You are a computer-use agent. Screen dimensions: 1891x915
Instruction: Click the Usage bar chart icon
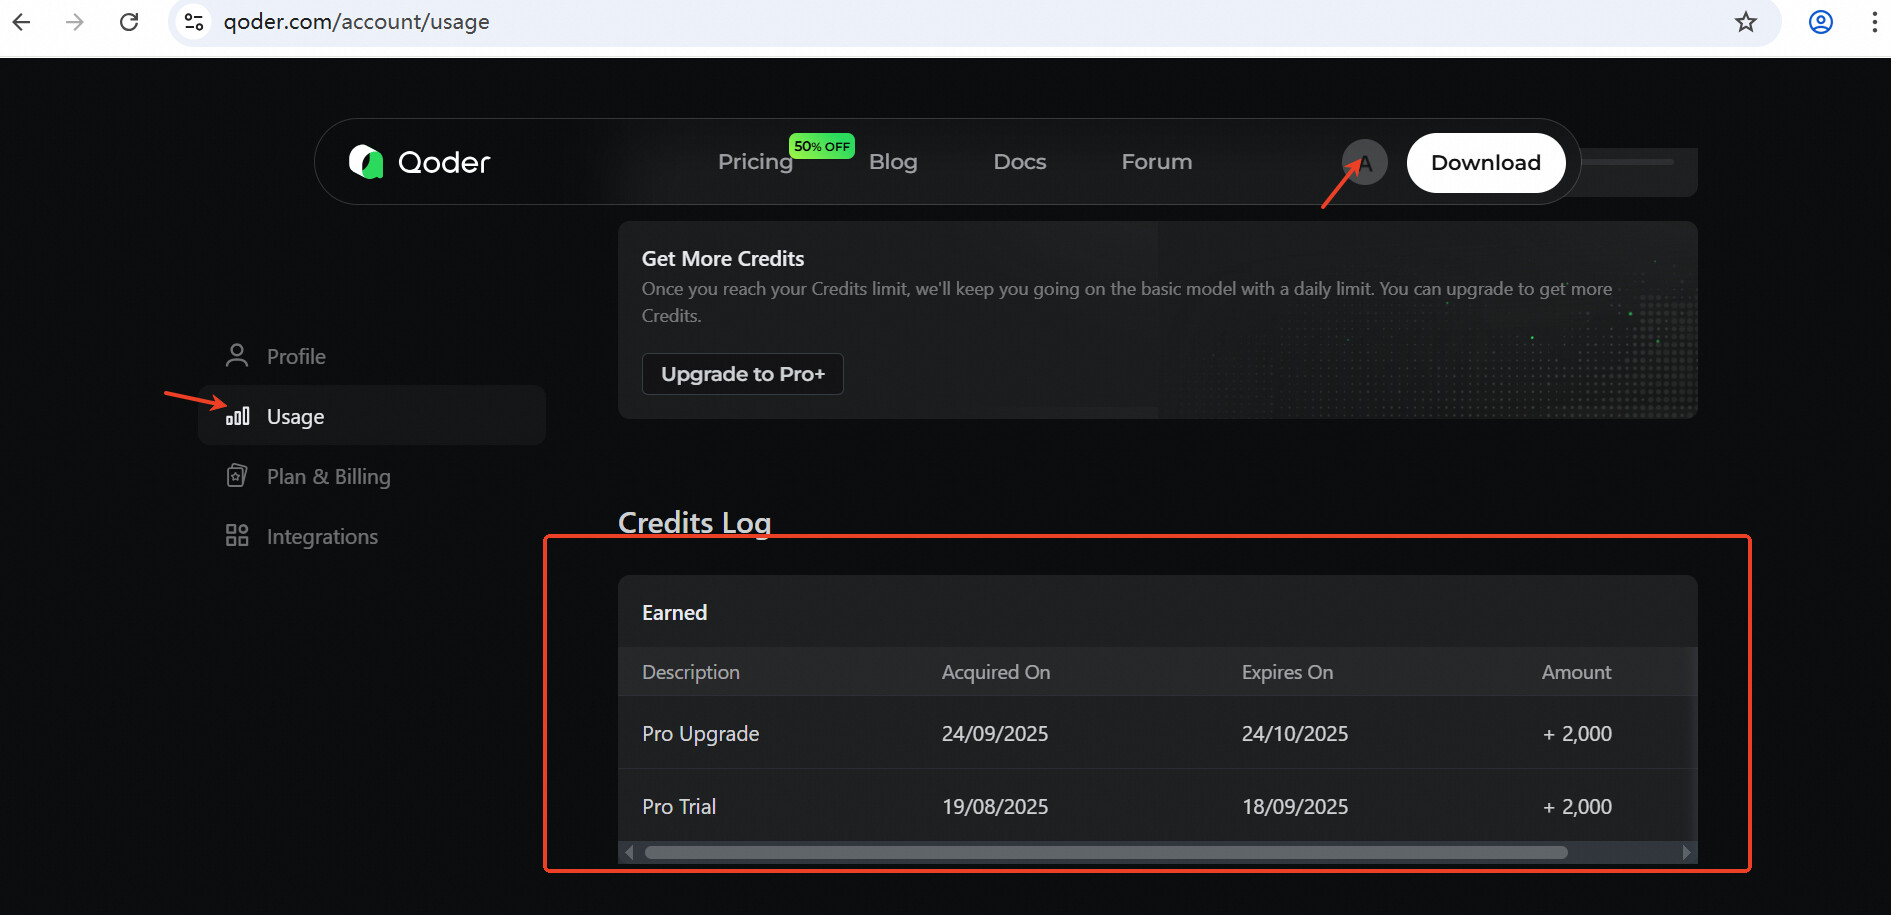(238, 416)
